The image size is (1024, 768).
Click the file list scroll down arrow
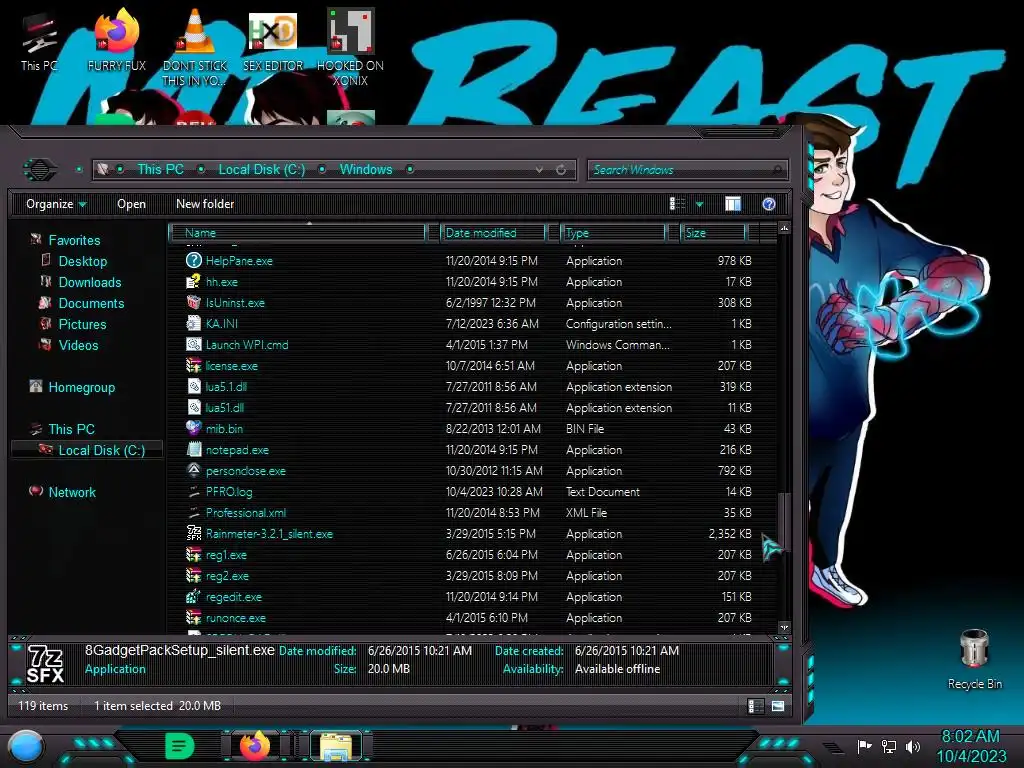coord(784,628)
